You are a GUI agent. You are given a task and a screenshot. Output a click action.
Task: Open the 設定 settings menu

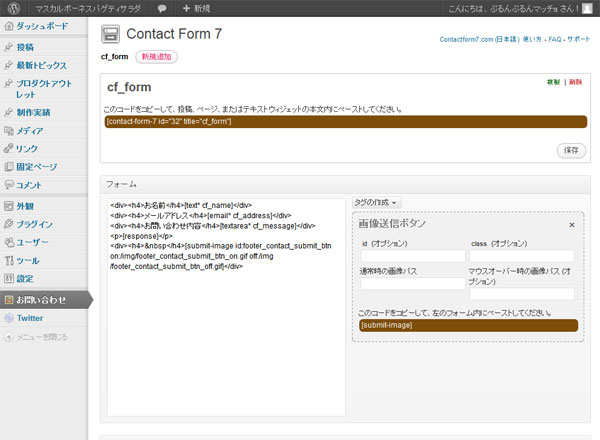pyautogui.click(x=25, y=278)
